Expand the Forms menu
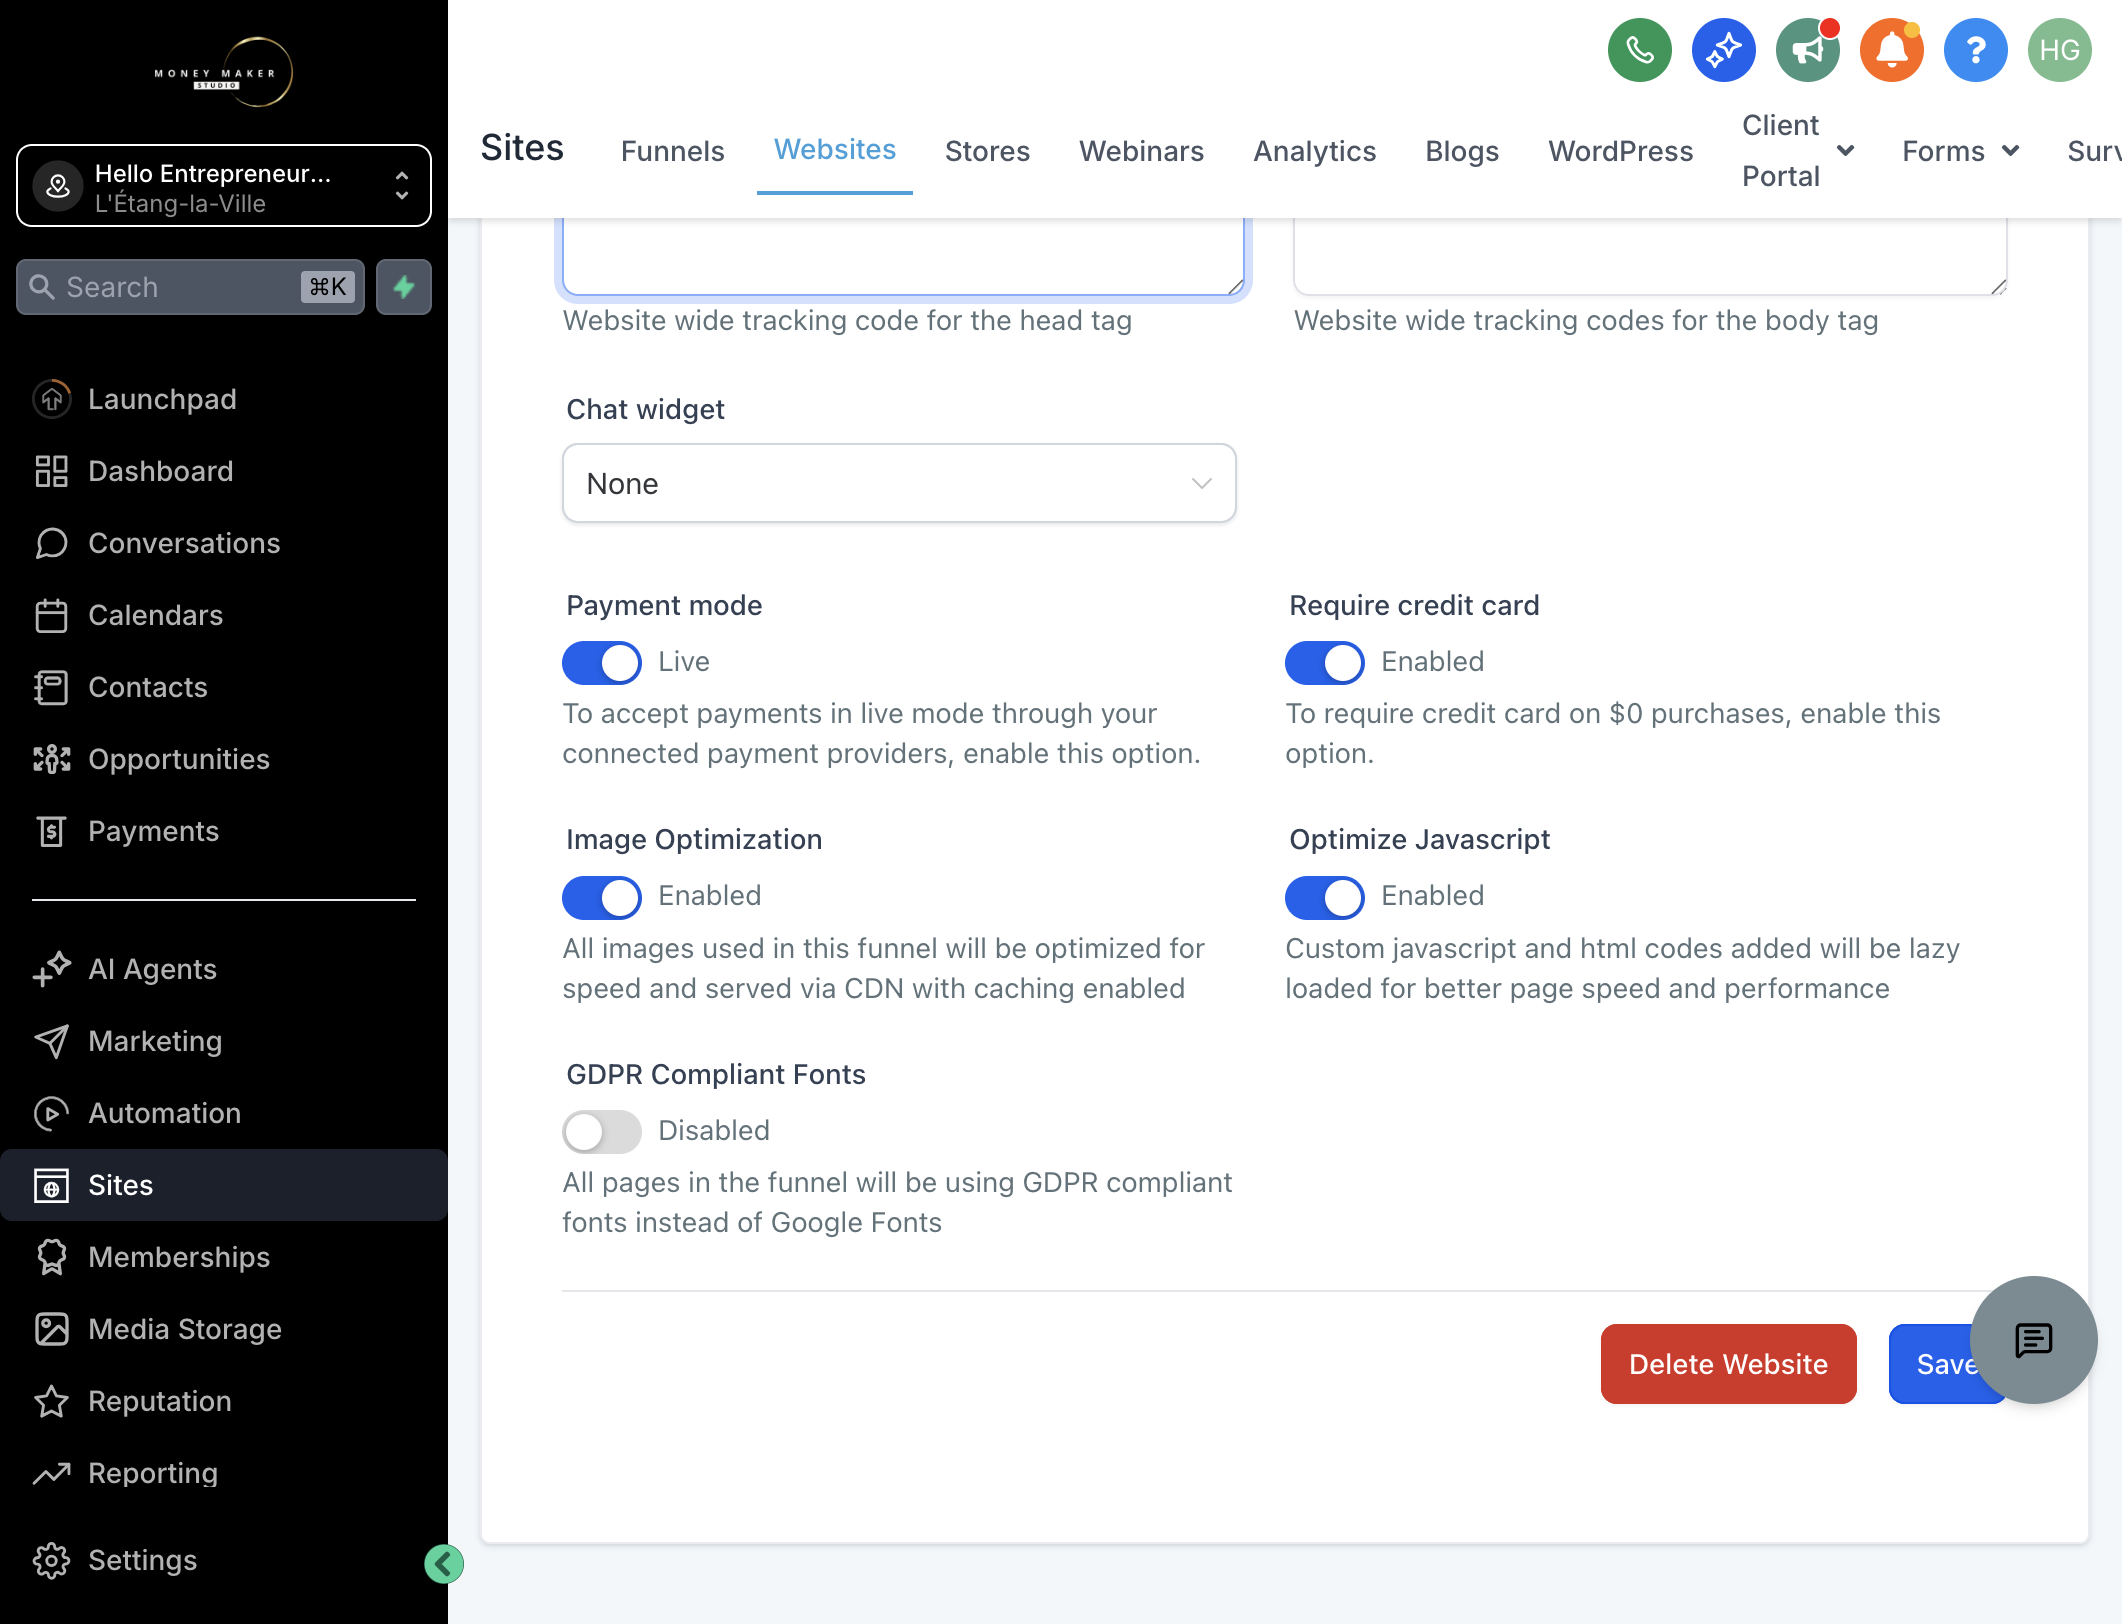The width and height of the screenshot is (2122, 1624). [x=1960, y=150]
